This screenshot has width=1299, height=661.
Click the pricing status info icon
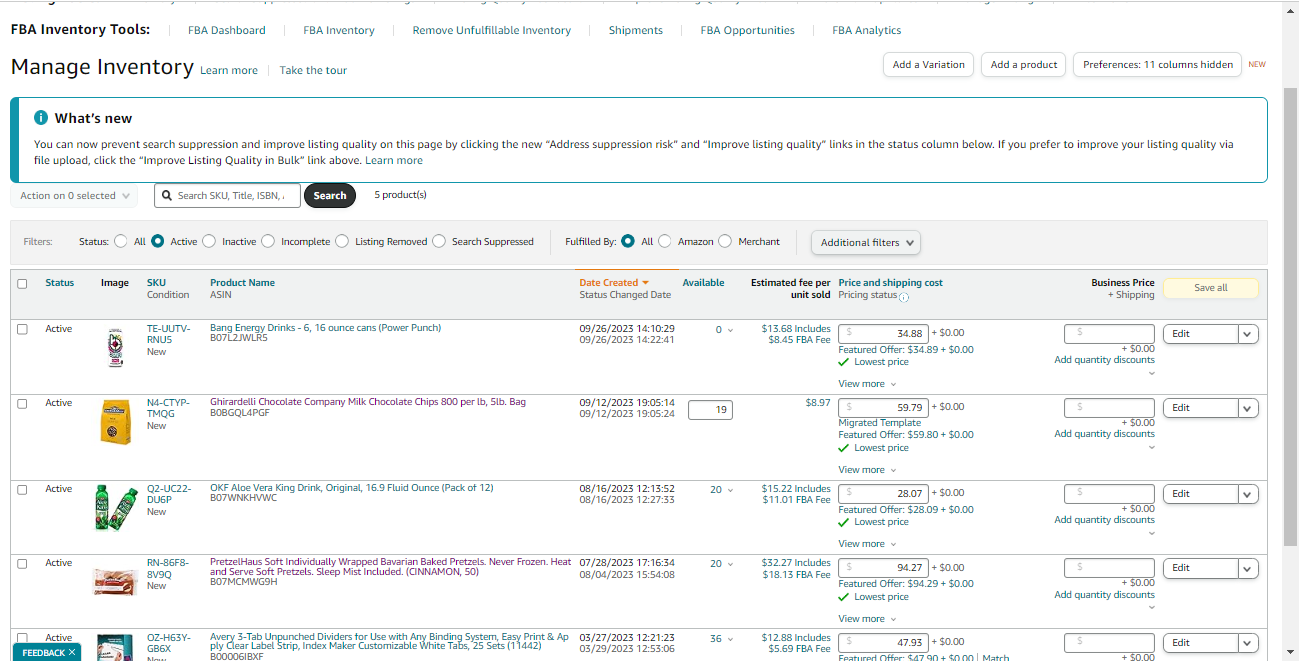[904, 297]
